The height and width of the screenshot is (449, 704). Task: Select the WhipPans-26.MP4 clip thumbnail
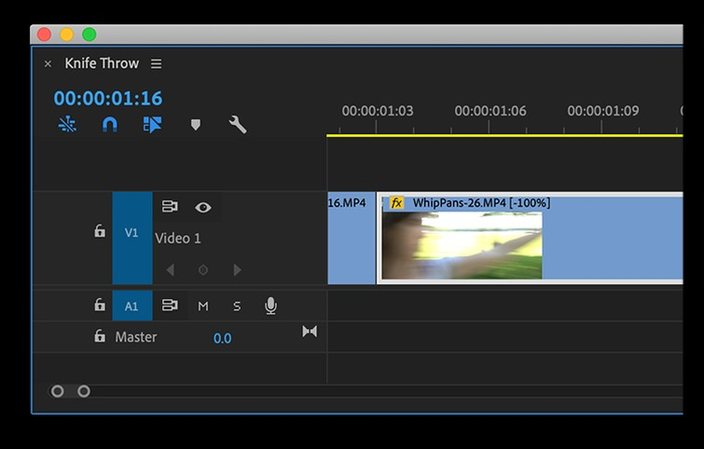462,245
